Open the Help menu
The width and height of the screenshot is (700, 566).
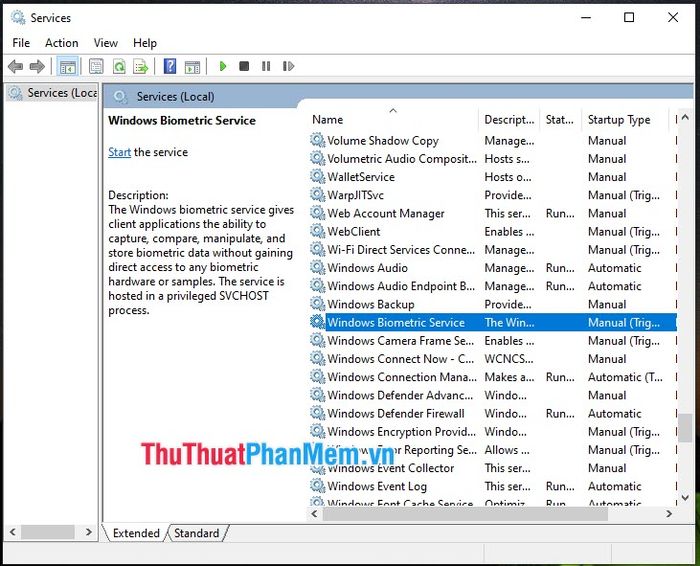point(145,43)
